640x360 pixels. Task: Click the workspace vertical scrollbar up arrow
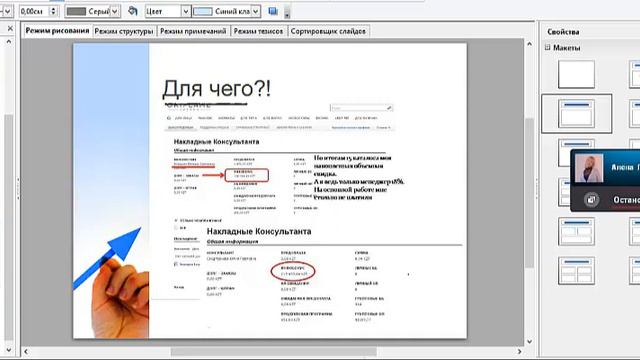pos(529,44)
